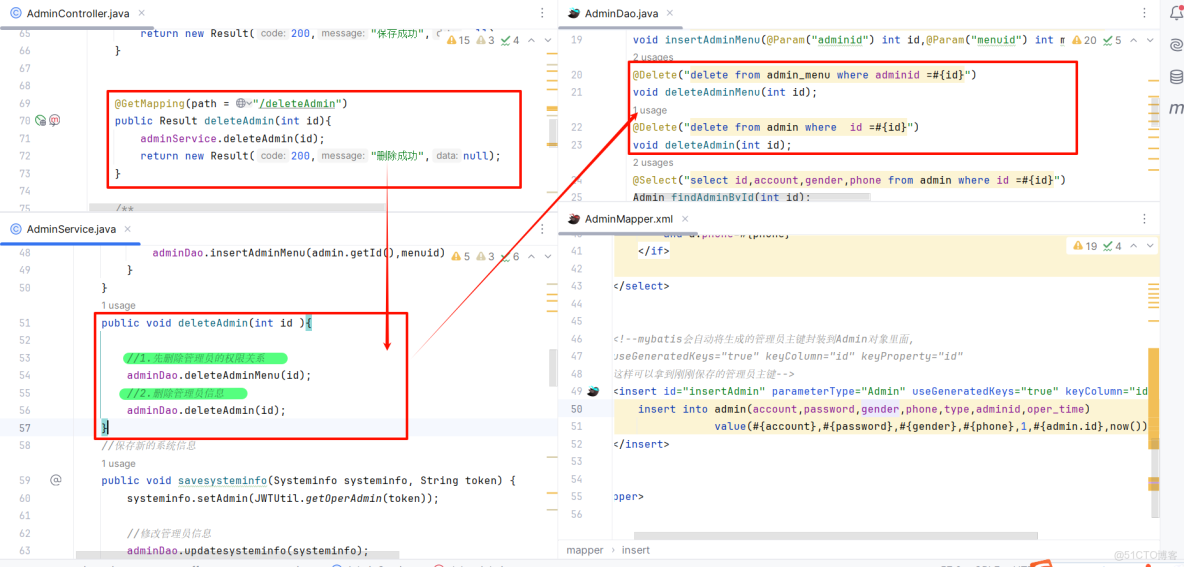Select the AdminDao.java tab
Screen dimensions: 1184x567
pos(620,14)
